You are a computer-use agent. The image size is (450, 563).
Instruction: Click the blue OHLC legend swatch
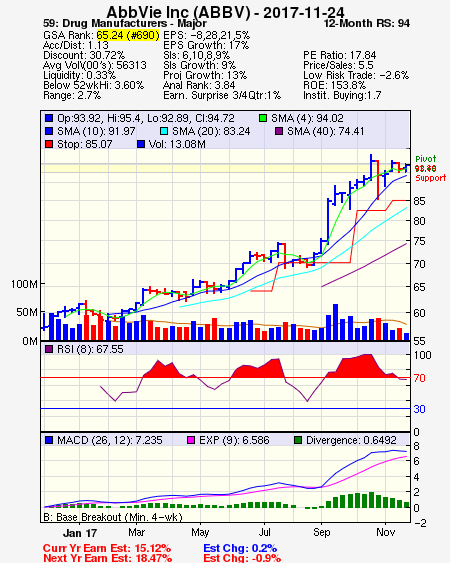[49, 118]
